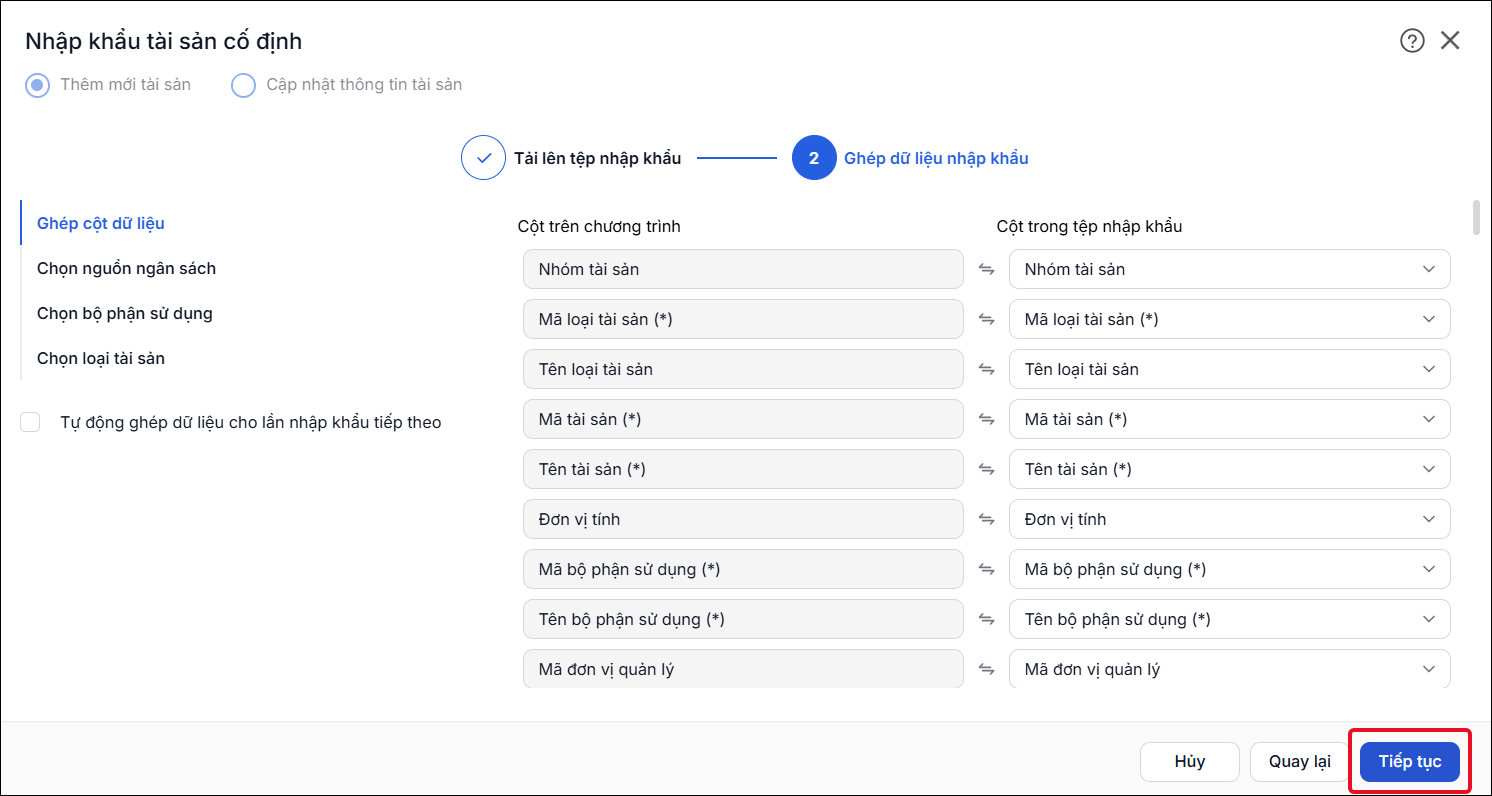
Task: Expand the Nhóm tài sản import column dropdown
Action: tap(1230, 269)
